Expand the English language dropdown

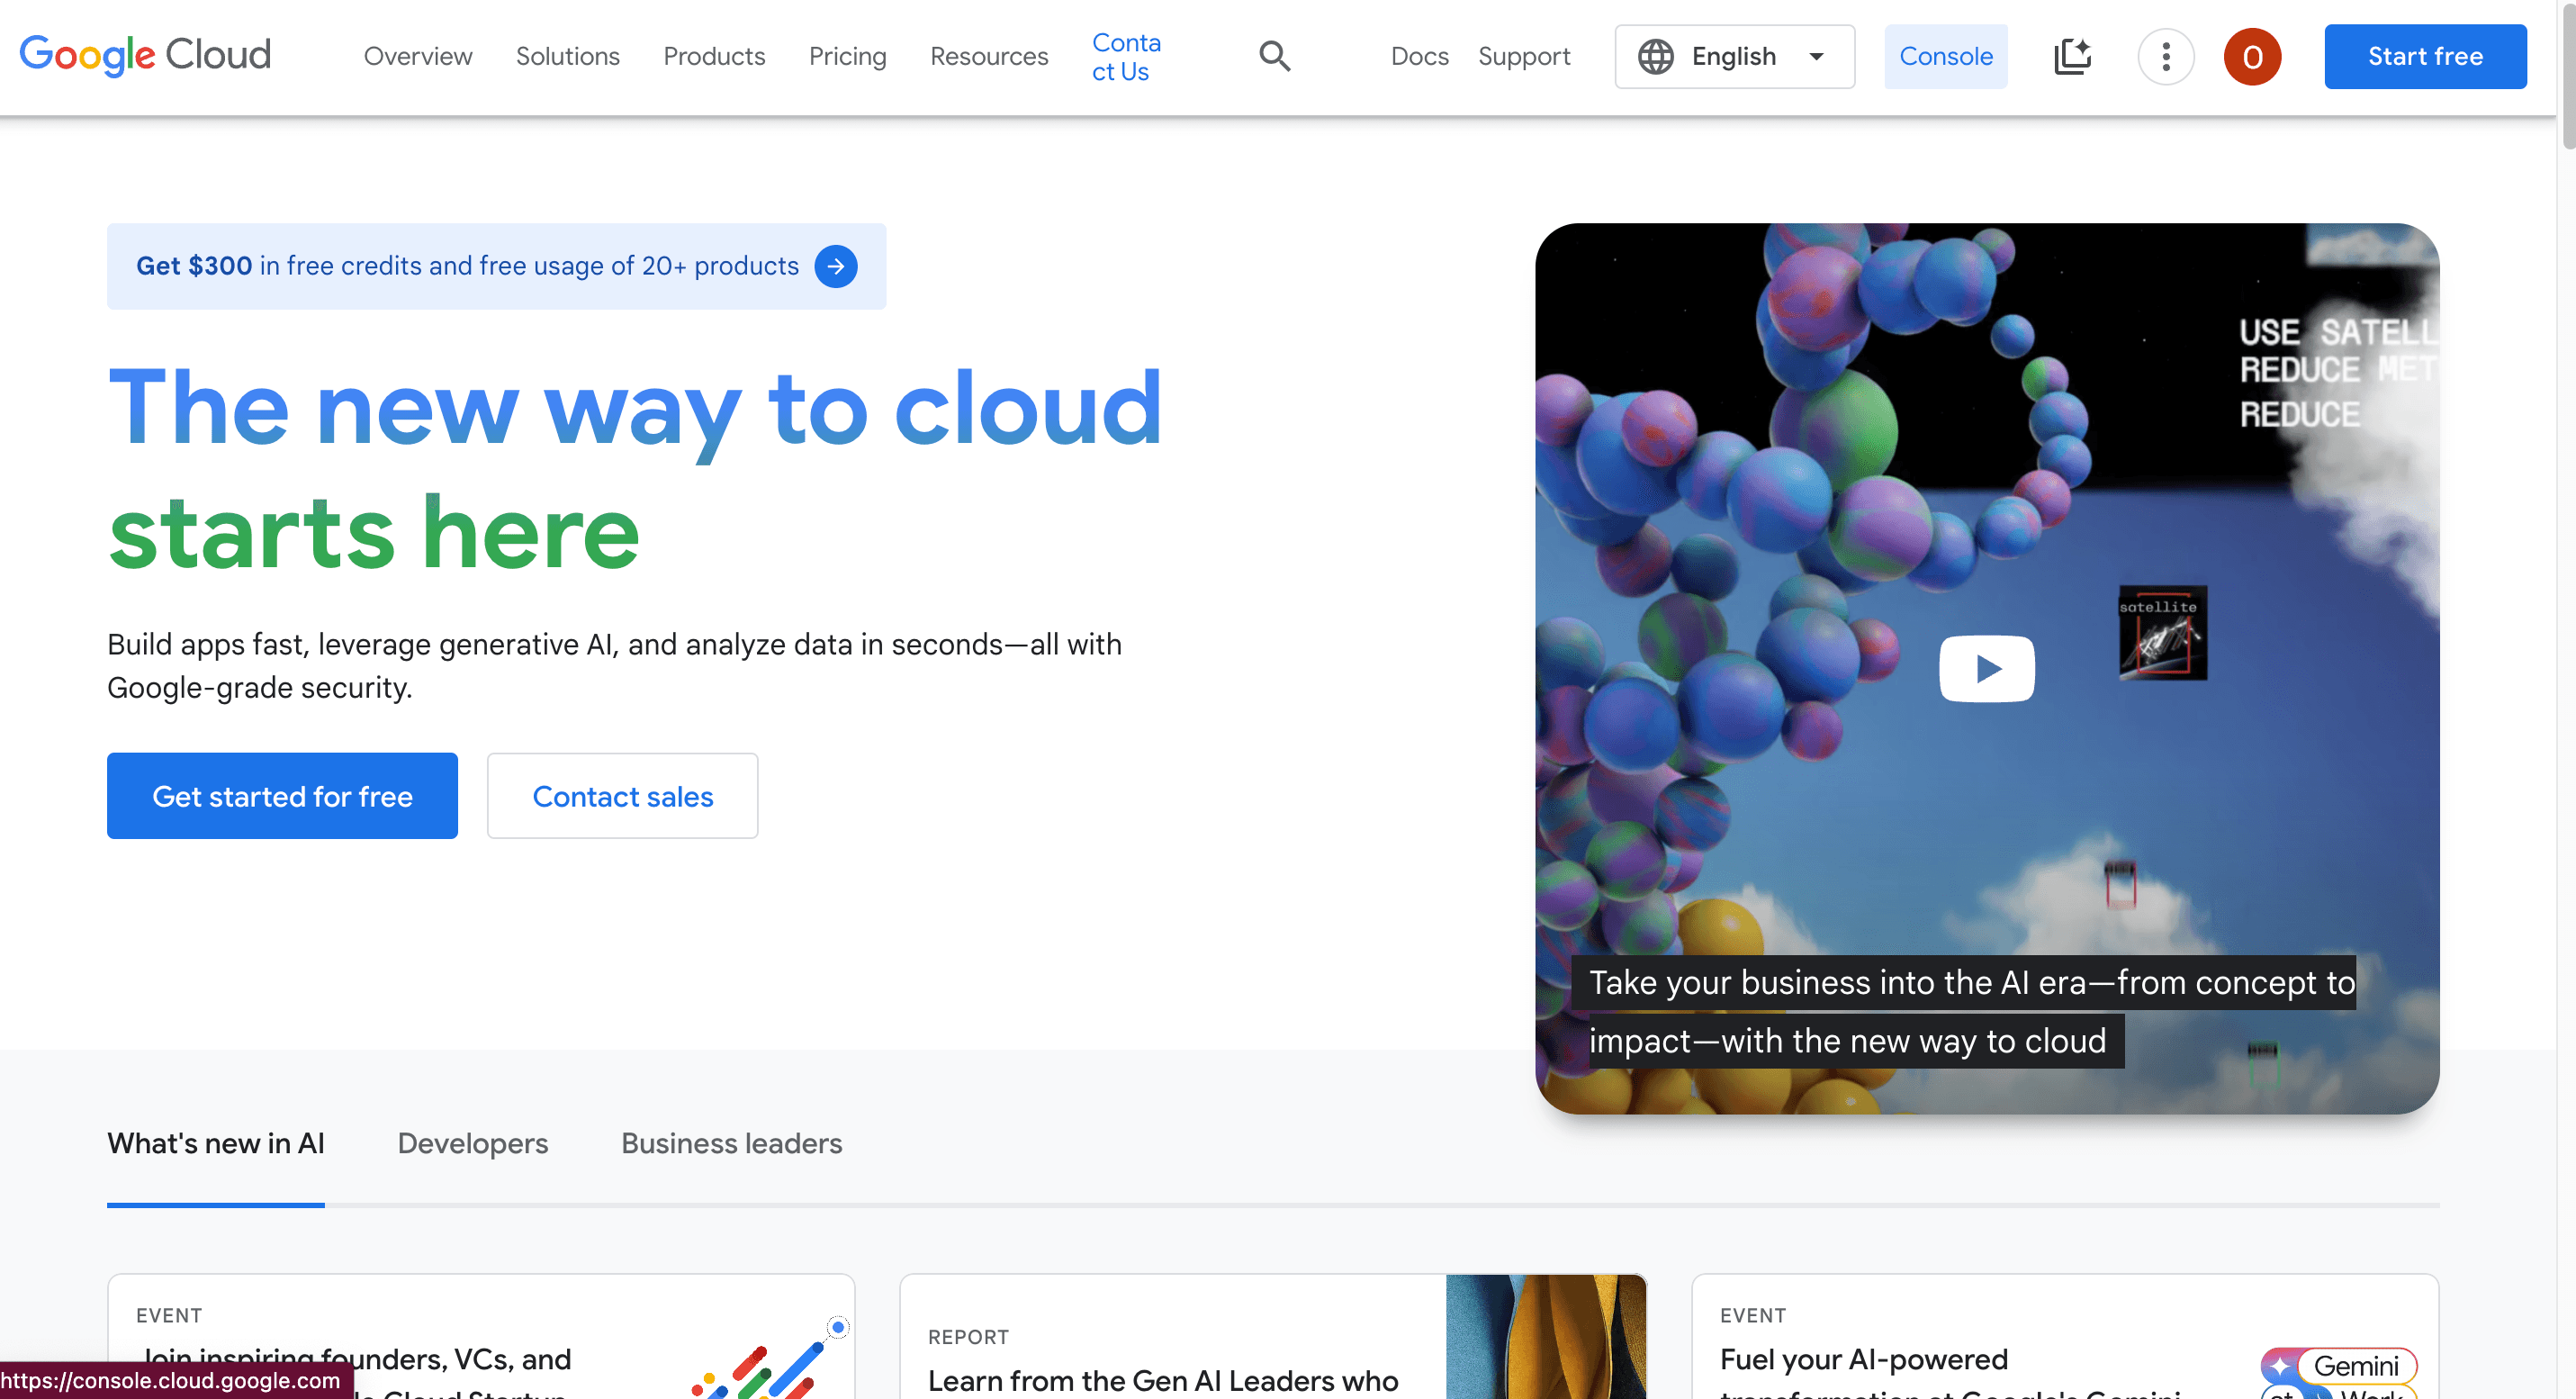(x=1734, y=57)
